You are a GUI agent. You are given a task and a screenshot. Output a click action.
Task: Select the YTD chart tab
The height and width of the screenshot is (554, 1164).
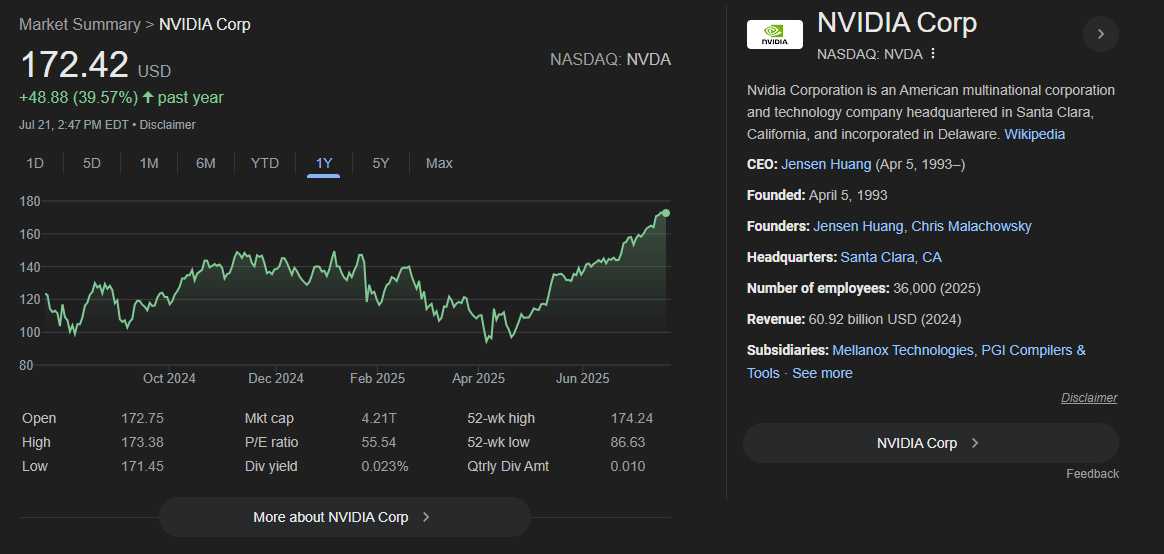pyautogui.click(x=265, y=163)
